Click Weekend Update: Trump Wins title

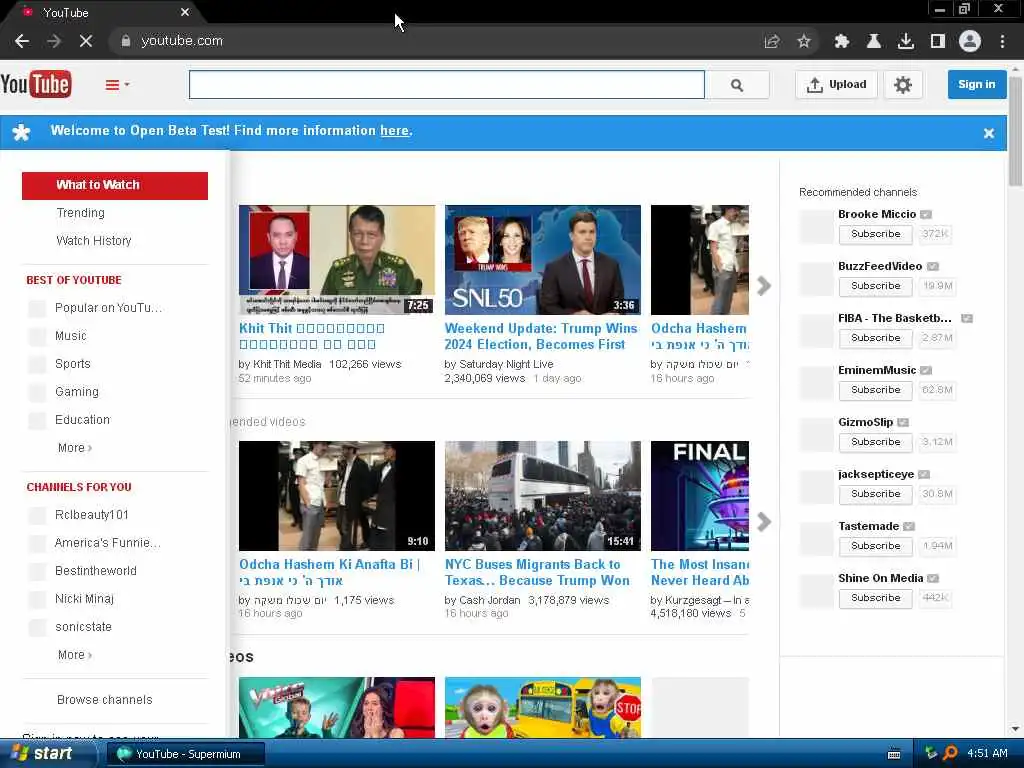[x=541, y=336]
